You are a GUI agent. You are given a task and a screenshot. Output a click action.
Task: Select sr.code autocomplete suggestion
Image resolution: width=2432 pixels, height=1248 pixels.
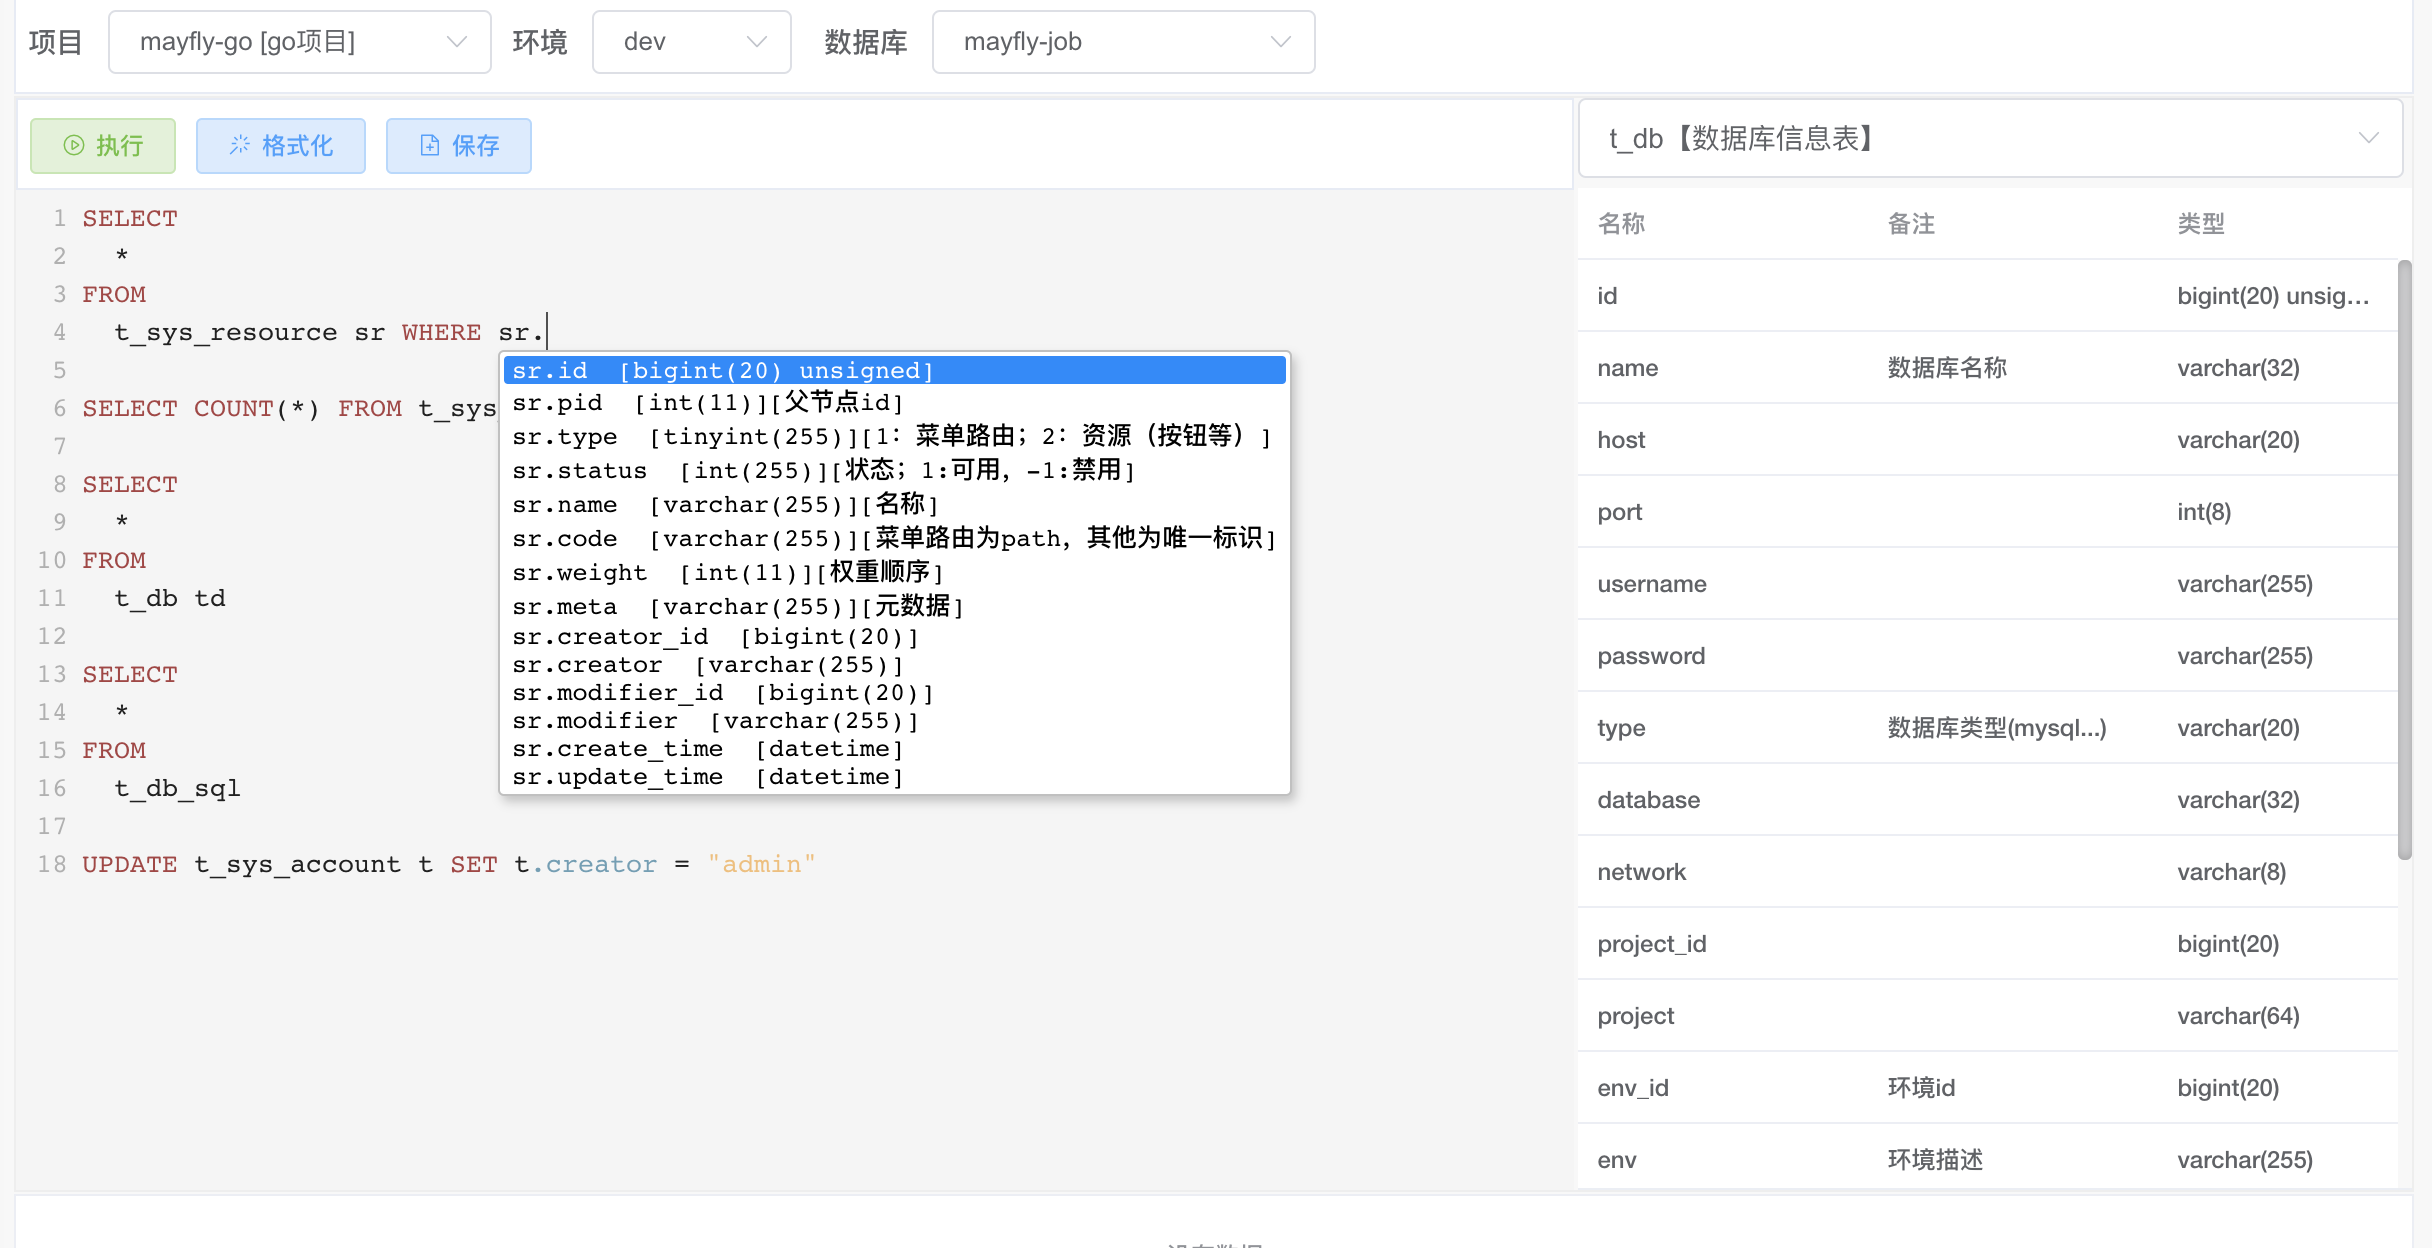click(895, 539)
